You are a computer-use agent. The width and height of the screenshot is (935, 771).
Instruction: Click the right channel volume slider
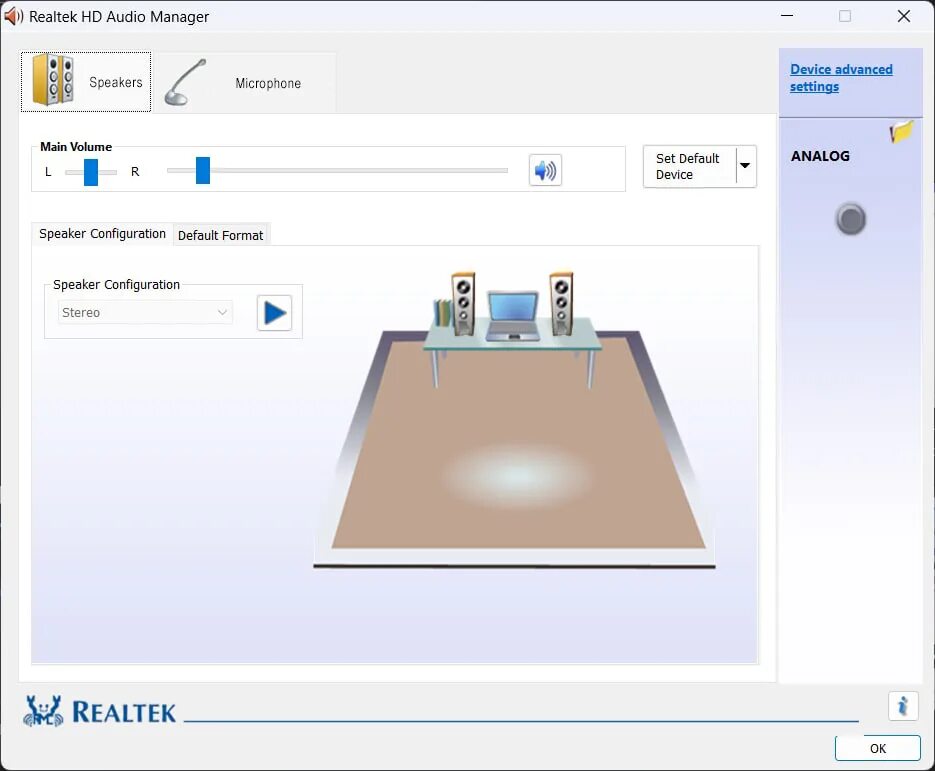pyautogui.click(x=203, y=171)
